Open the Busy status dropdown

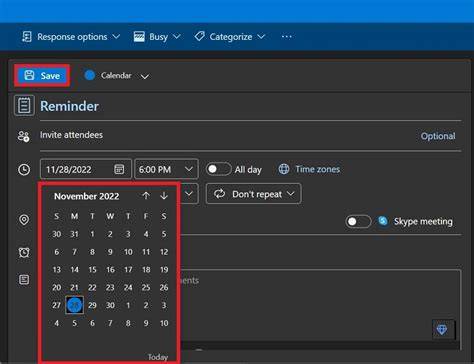[x=157, y=37]
